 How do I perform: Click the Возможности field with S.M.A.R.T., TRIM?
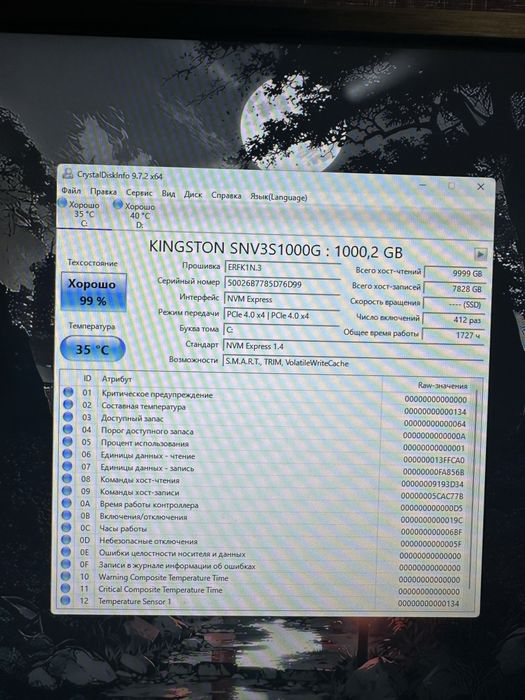pyautogui.click(x=353, y=362)
